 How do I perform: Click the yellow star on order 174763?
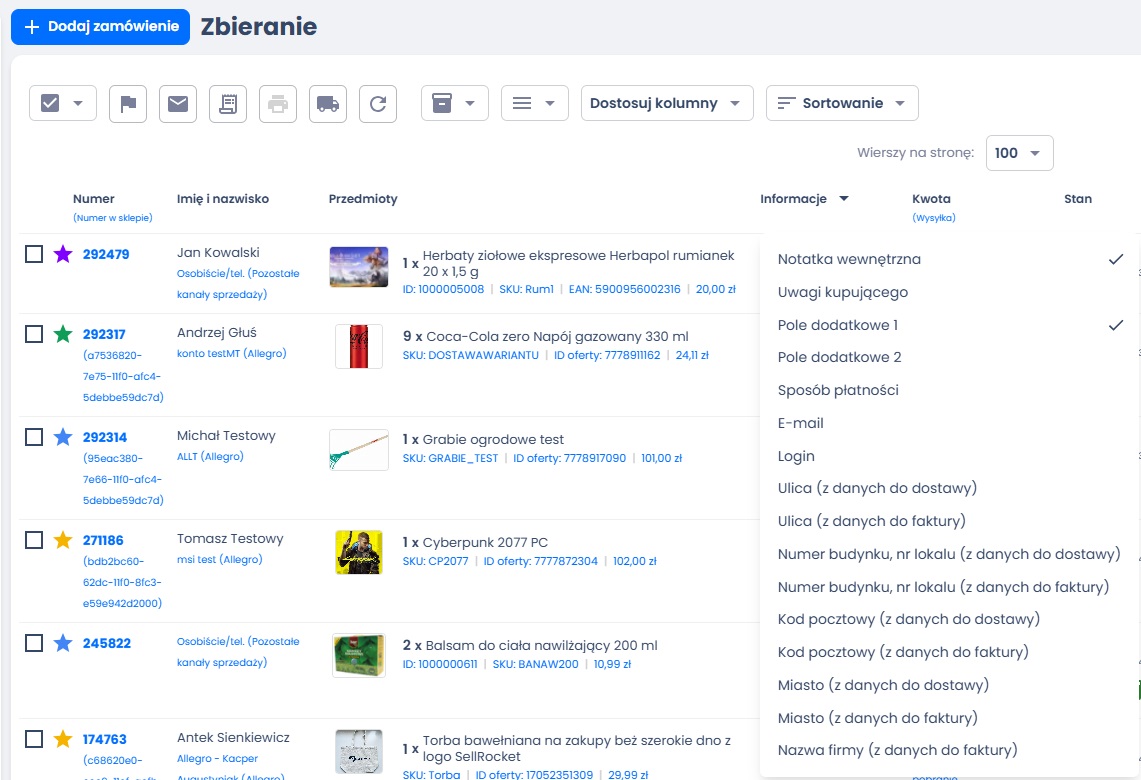coord(63,739)
